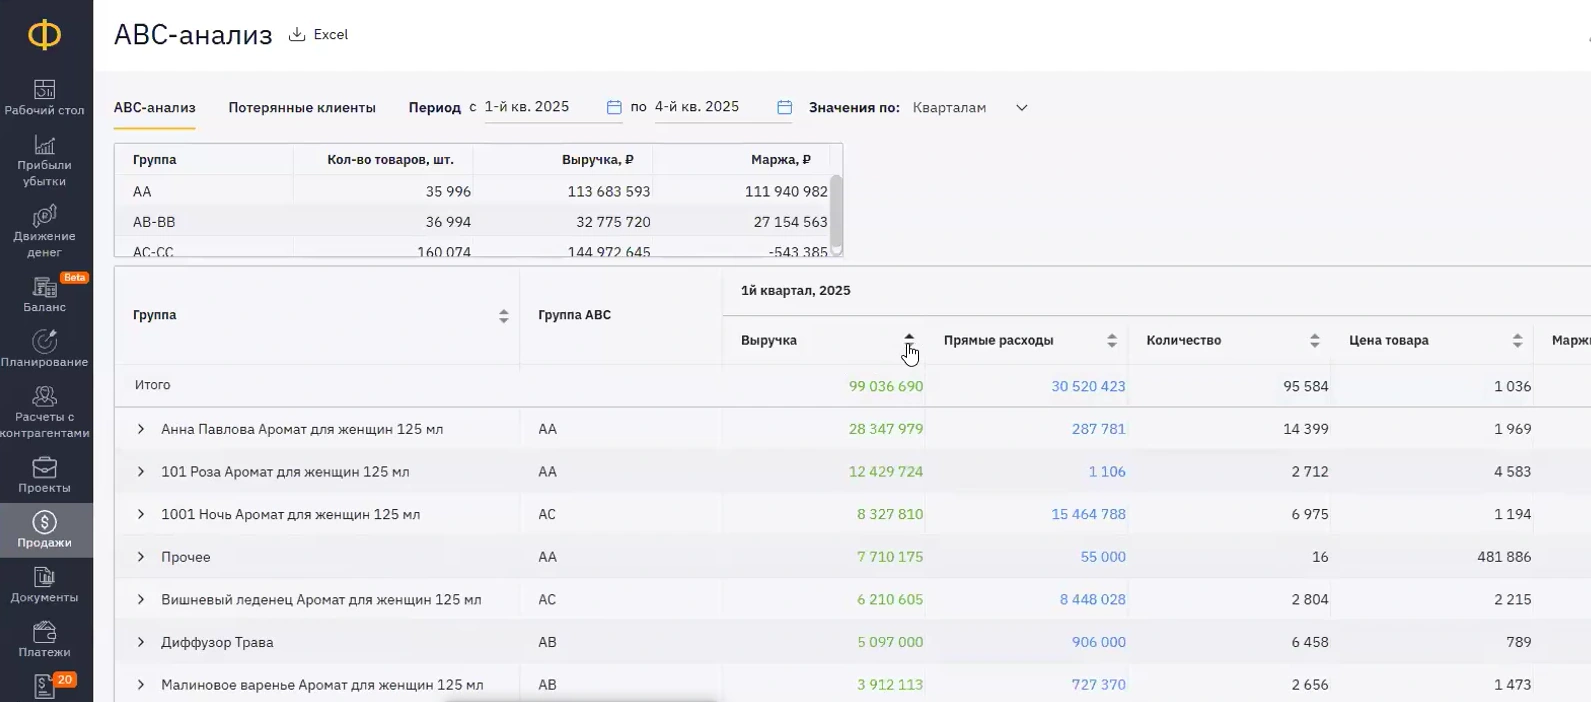Switch to Потерянные клиенты tab

302,107
